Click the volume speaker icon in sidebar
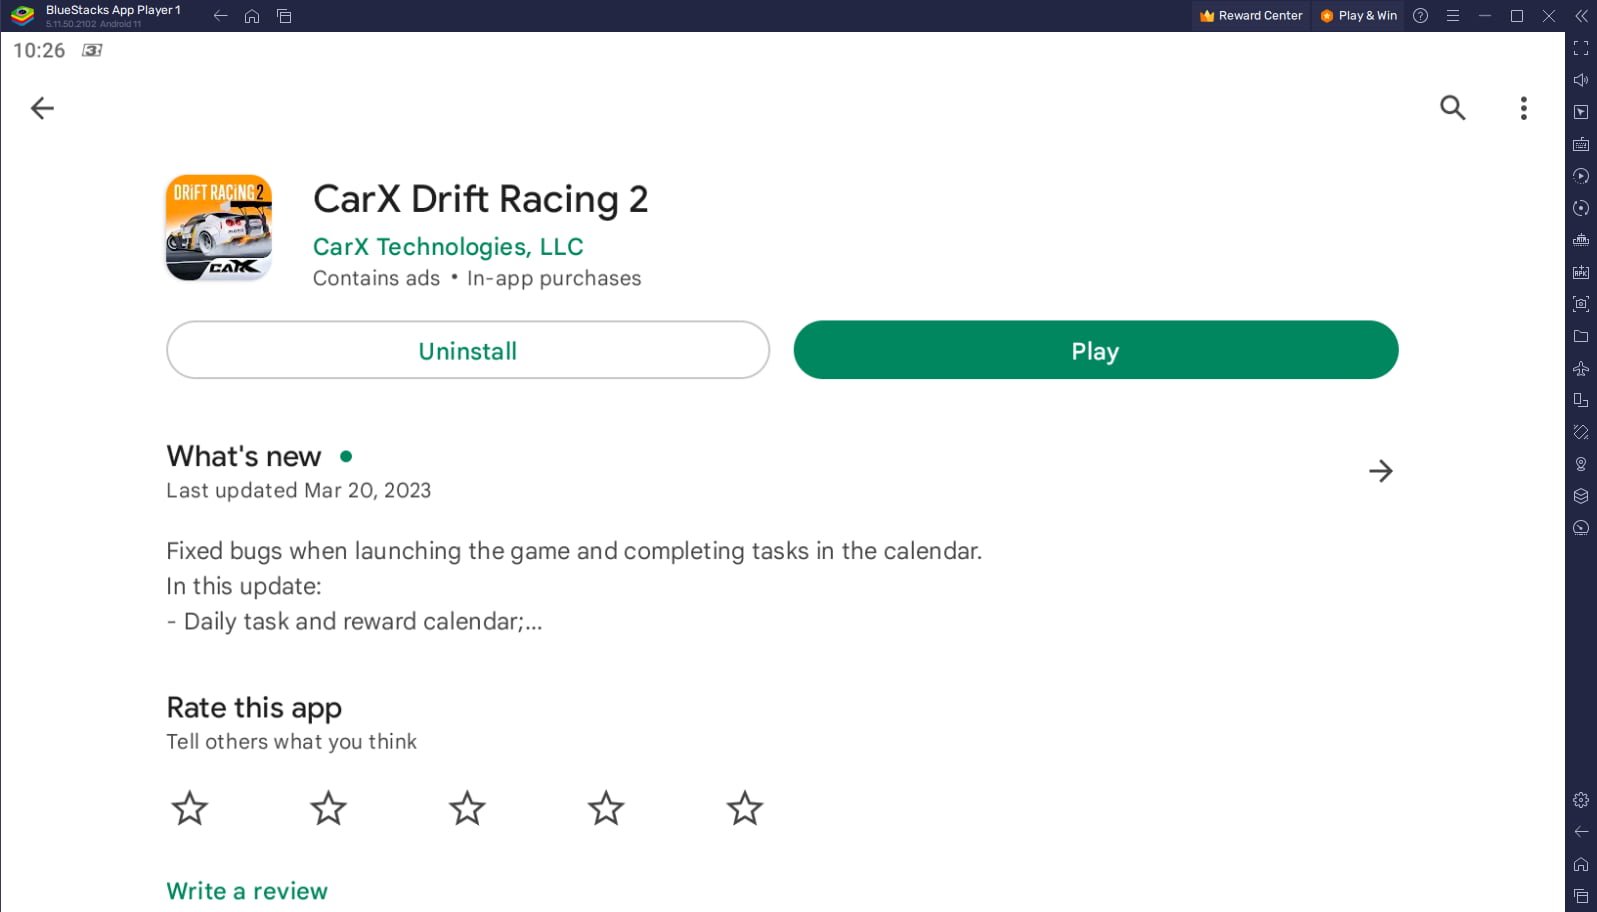 [1581, 80]
